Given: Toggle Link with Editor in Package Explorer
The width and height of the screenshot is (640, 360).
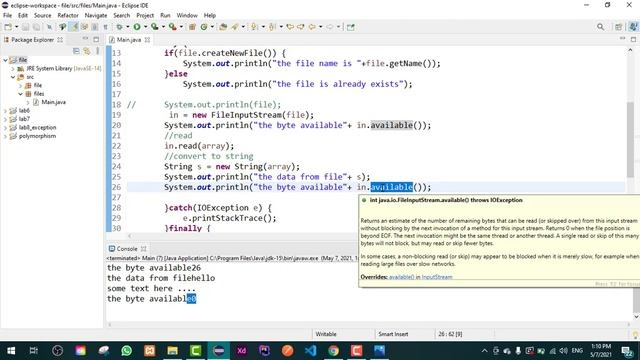Looking at the screenshot, I should (87, 51).
